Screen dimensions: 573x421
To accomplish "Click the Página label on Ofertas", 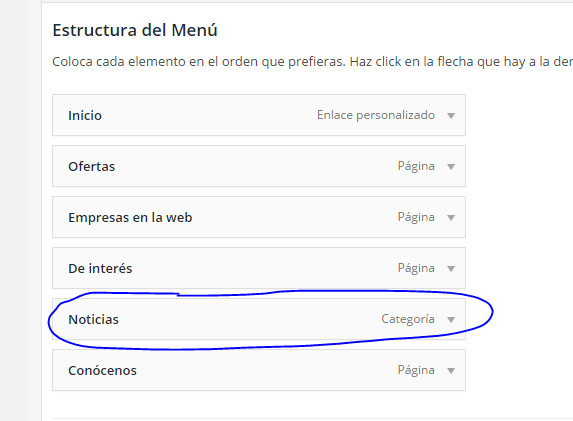I will click(416, 166).
